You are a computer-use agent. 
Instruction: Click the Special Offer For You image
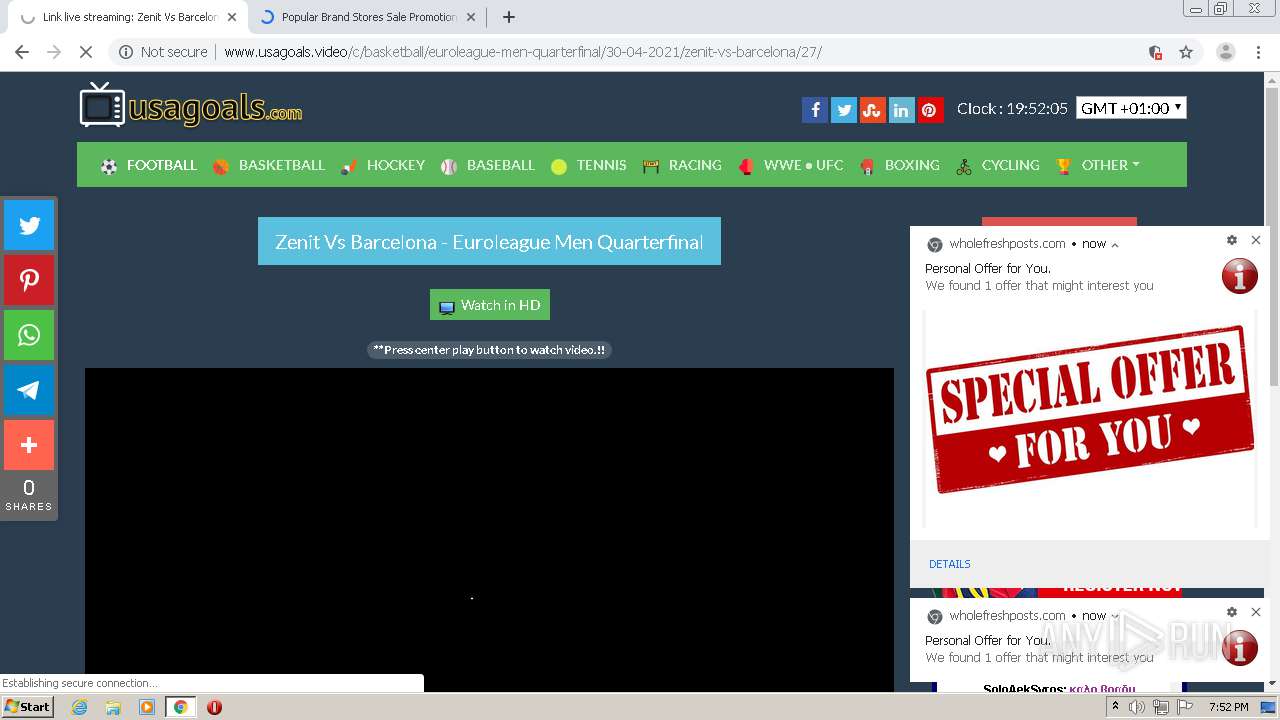(x=1090, y=418)
